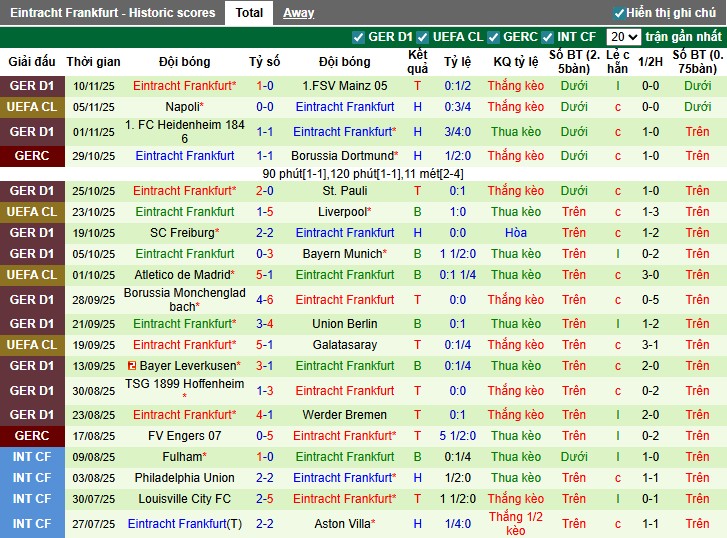The image size is (727, 538).
Task: Click GERC badge in FV Engers 07 row
Action: click(32, 436)
